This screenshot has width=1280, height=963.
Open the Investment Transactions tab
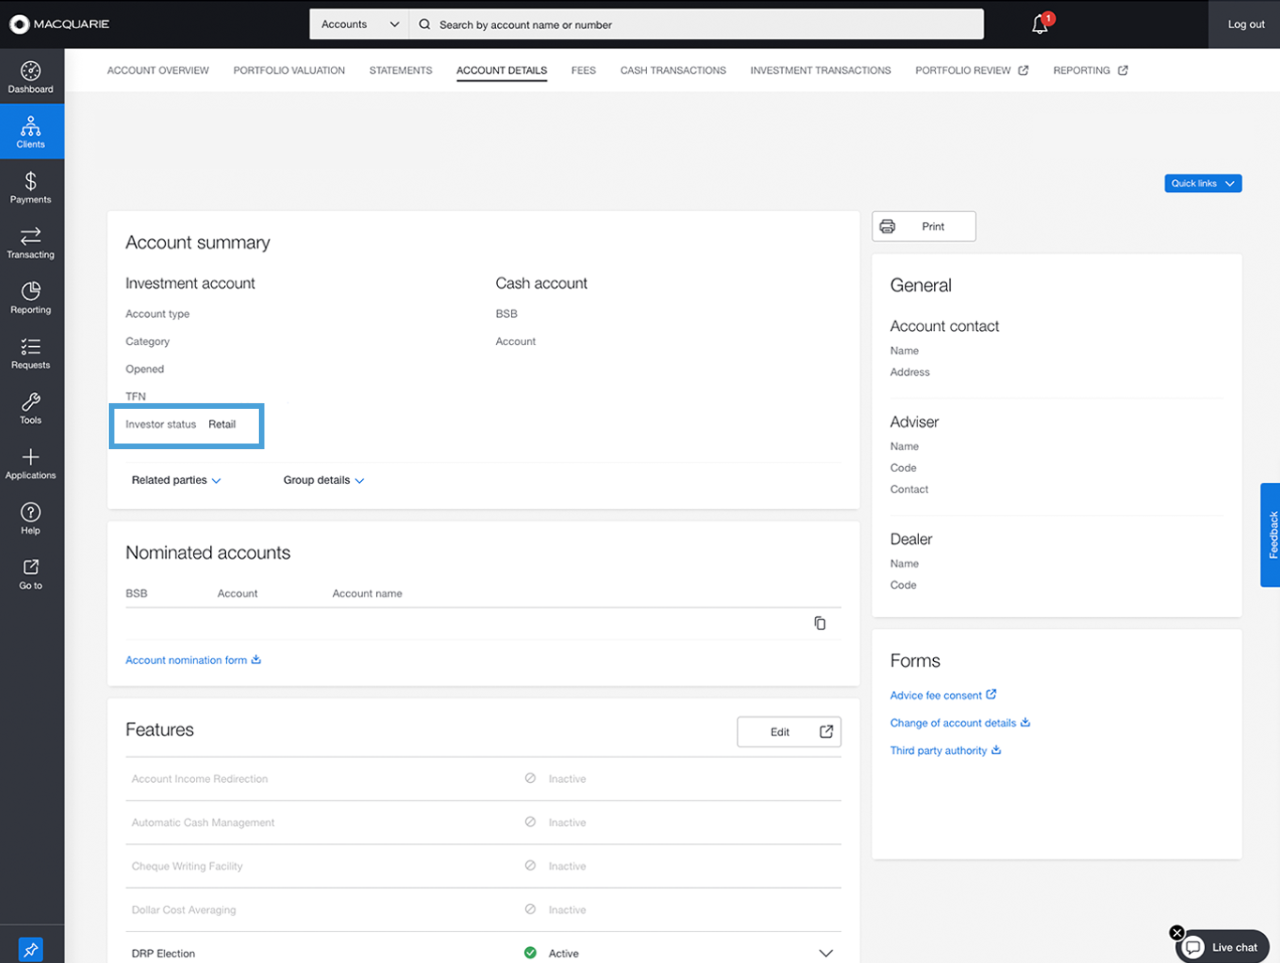(820, 70)
